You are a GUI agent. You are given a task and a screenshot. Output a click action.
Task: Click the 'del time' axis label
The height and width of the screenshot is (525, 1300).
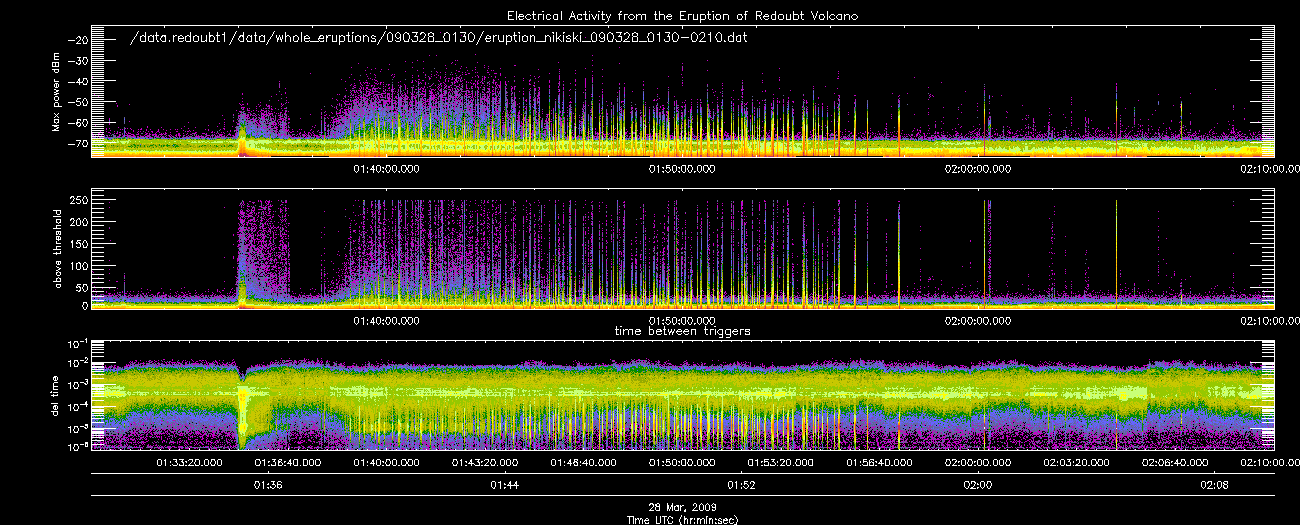55,396
